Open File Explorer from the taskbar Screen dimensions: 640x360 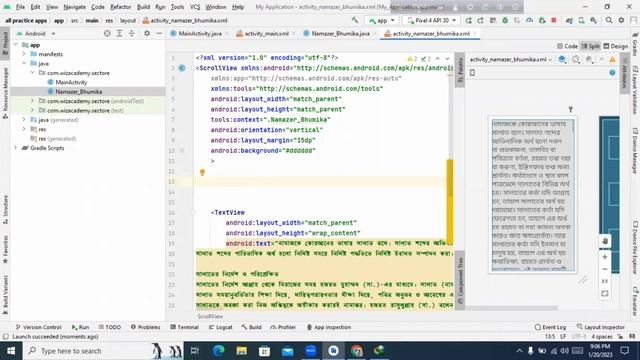(241, 351)
